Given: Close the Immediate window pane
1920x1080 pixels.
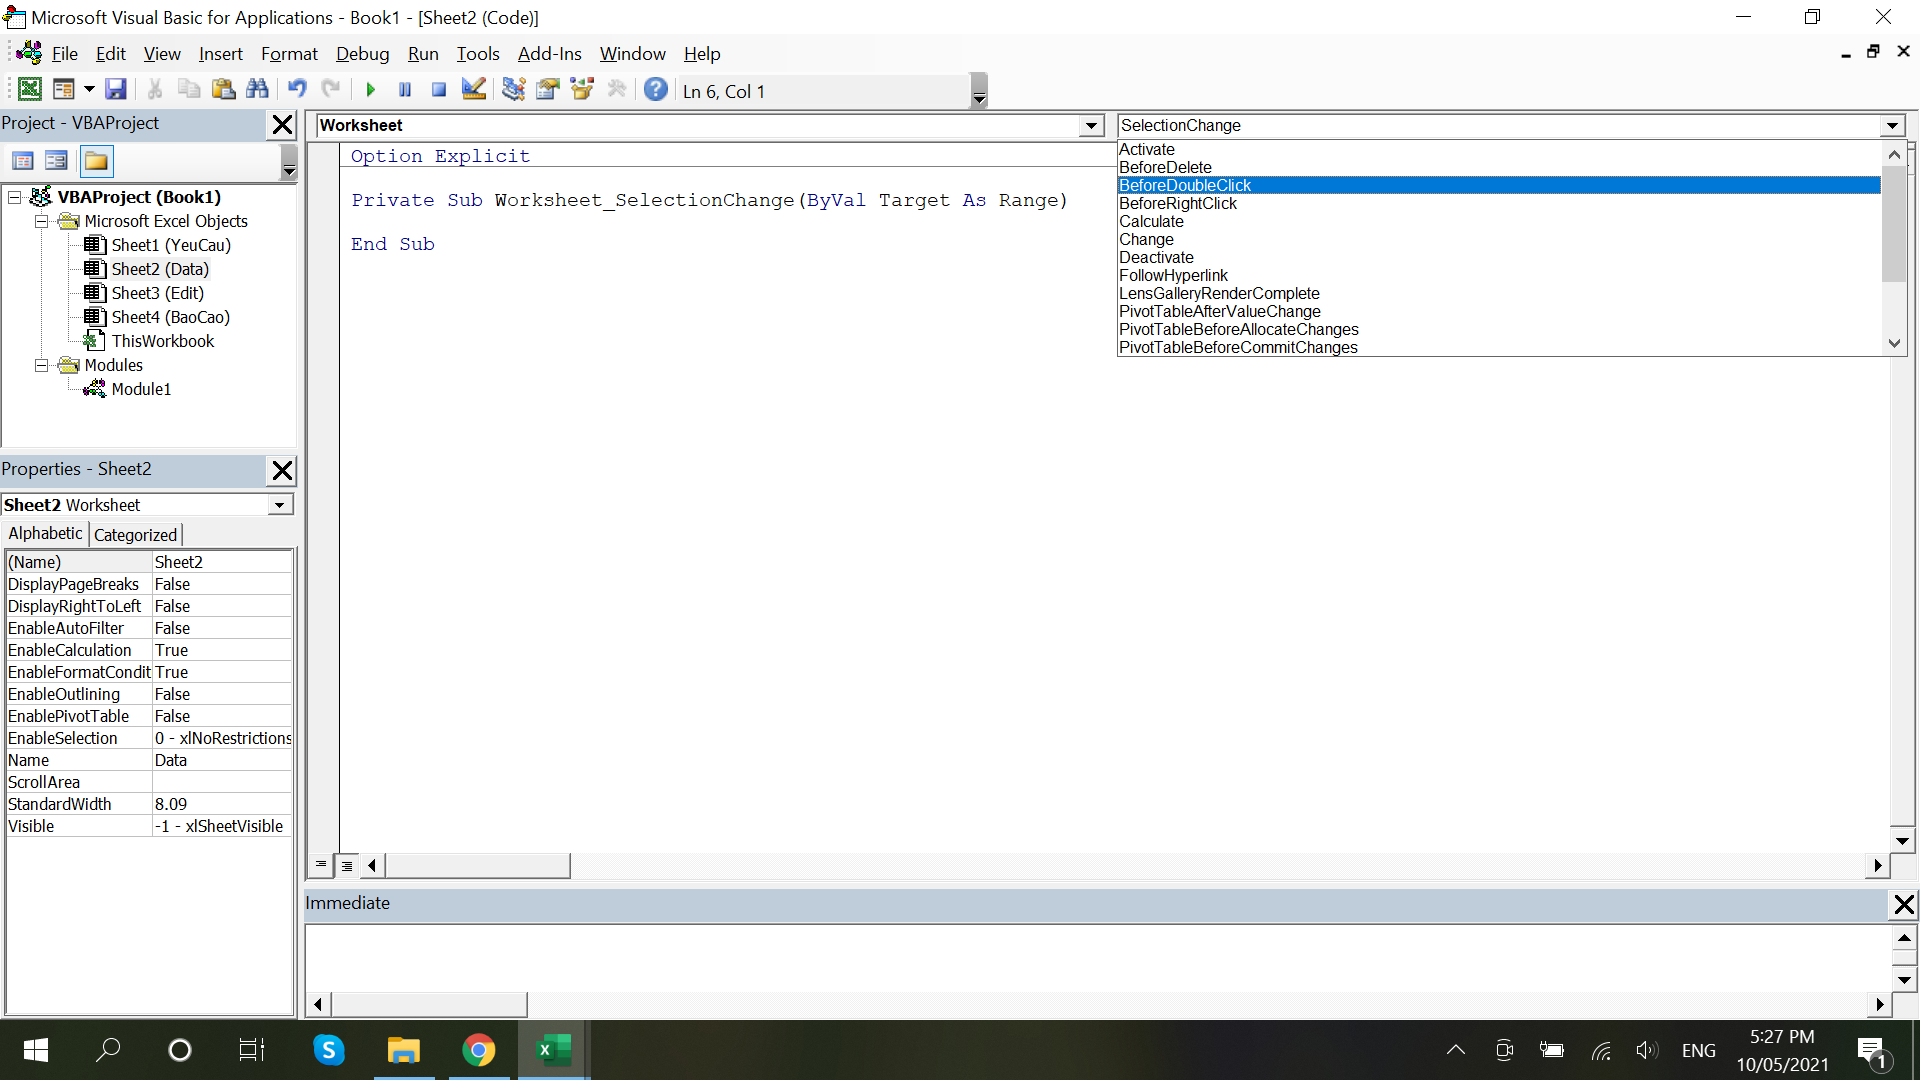Looking at the screenshot, I should point(1904,905).
